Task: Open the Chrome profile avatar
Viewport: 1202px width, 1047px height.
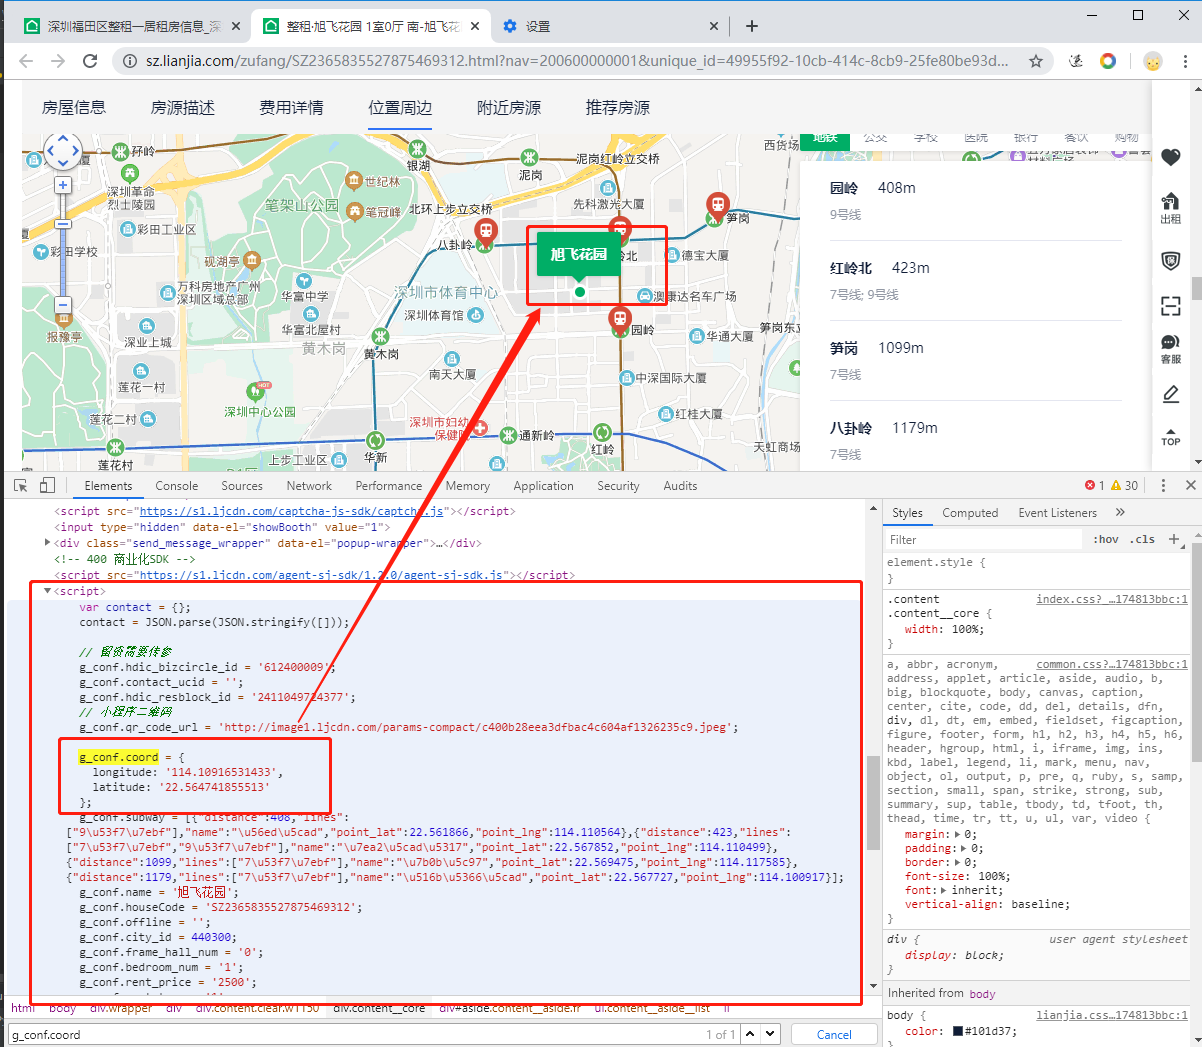Action: coord(1153,61)
